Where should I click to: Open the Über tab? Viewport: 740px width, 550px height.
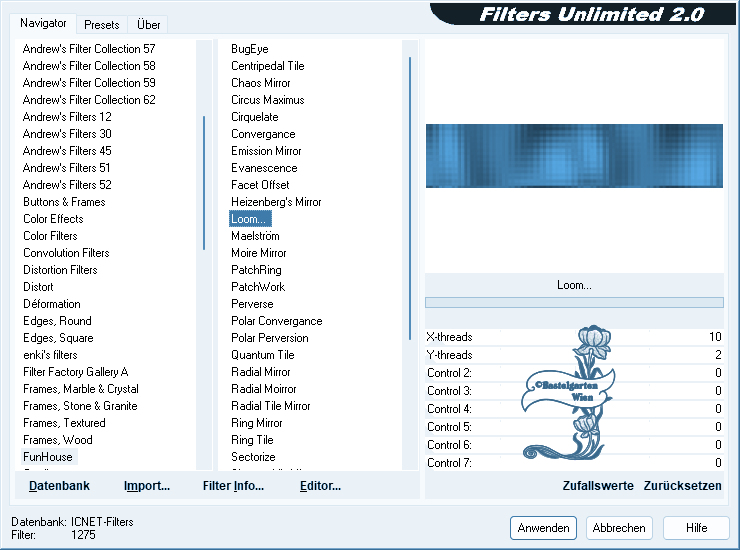pyautogui.click(x=148, y=25)
